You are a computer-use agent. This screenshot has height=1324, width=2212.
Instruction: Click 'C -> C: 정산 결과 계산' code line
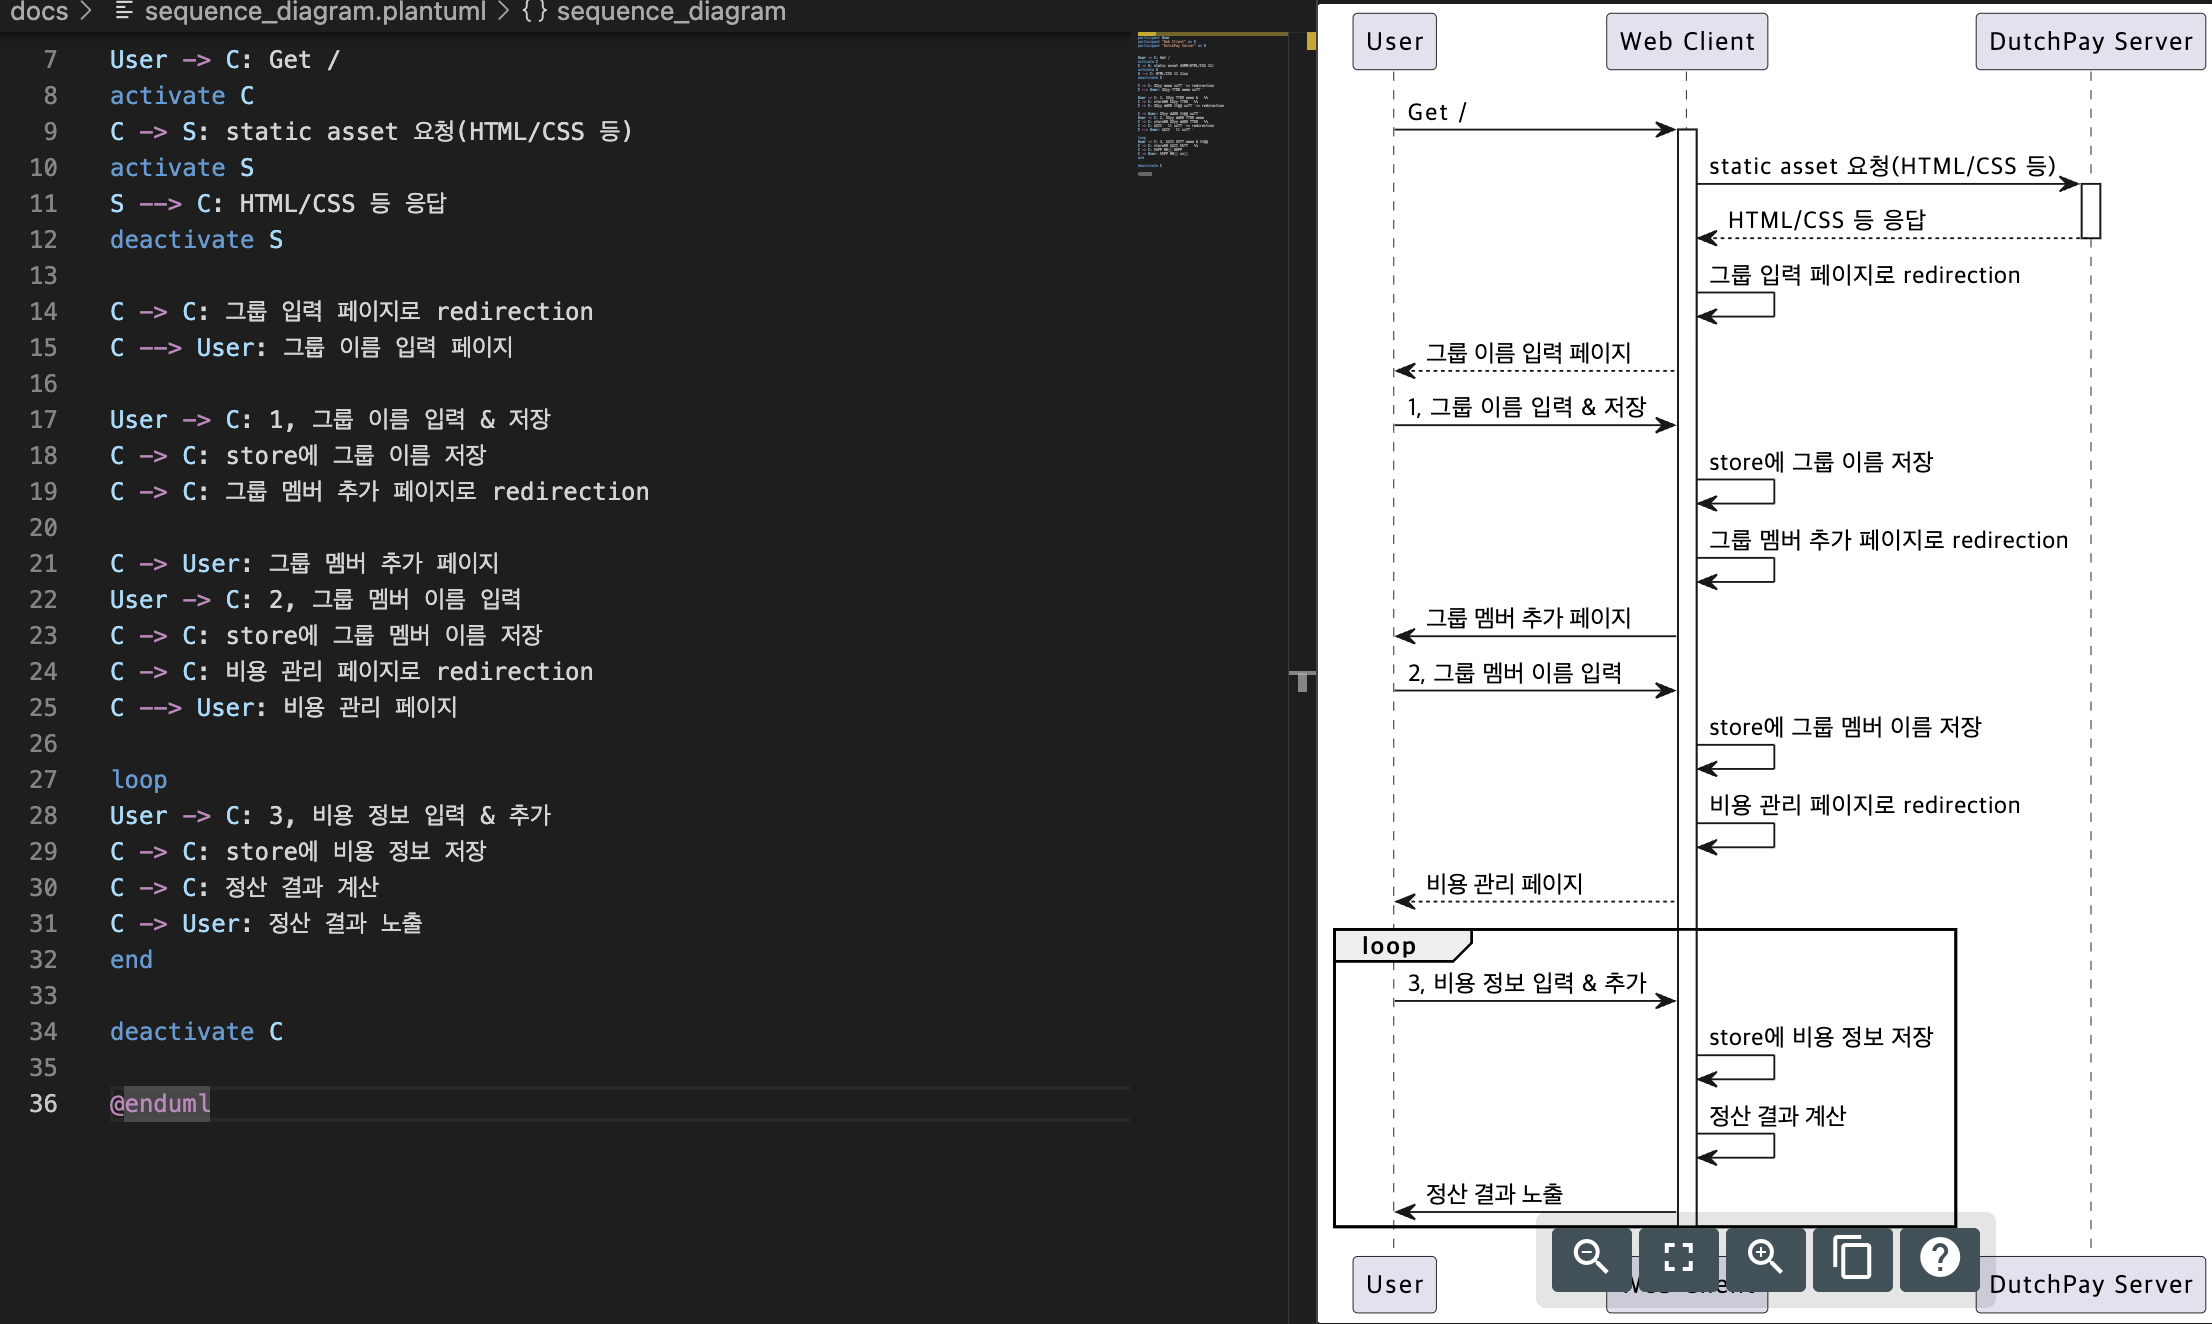(x=244, y=887)
